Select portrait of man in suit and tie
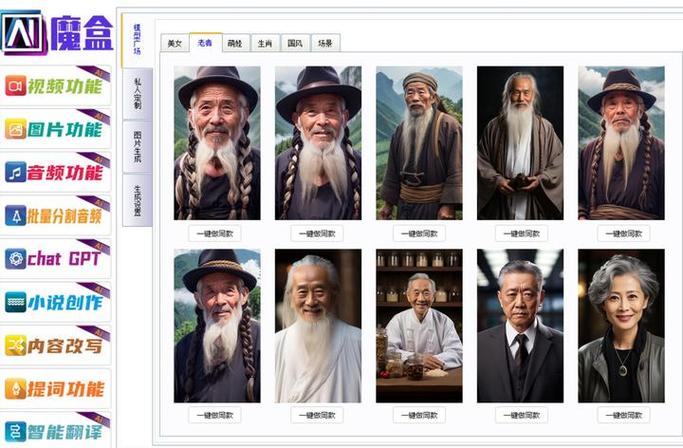The height and width of the screenshot is (448, 683). pos(520,326)
